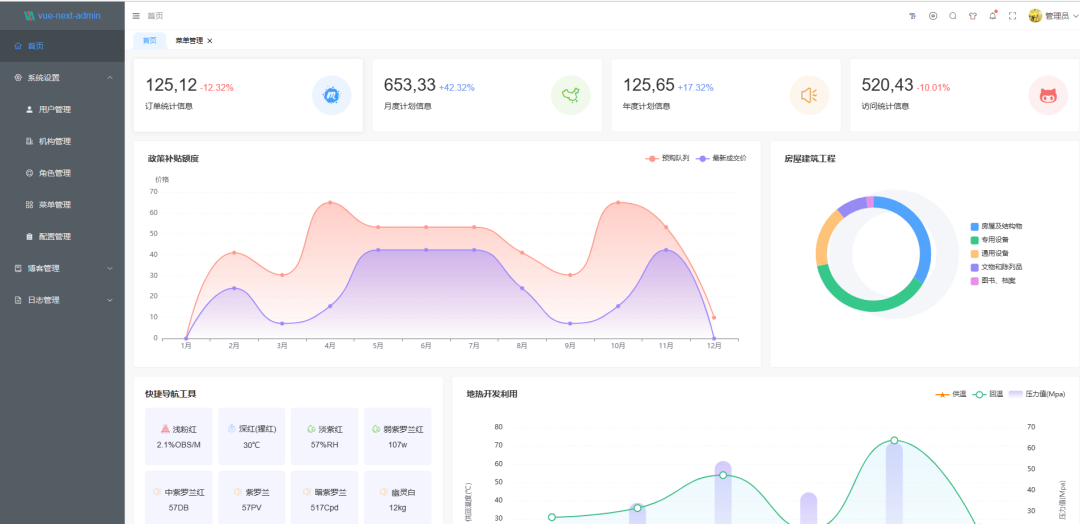
Task: Click the T-shirt theme icon
Action: click(973, 16)
